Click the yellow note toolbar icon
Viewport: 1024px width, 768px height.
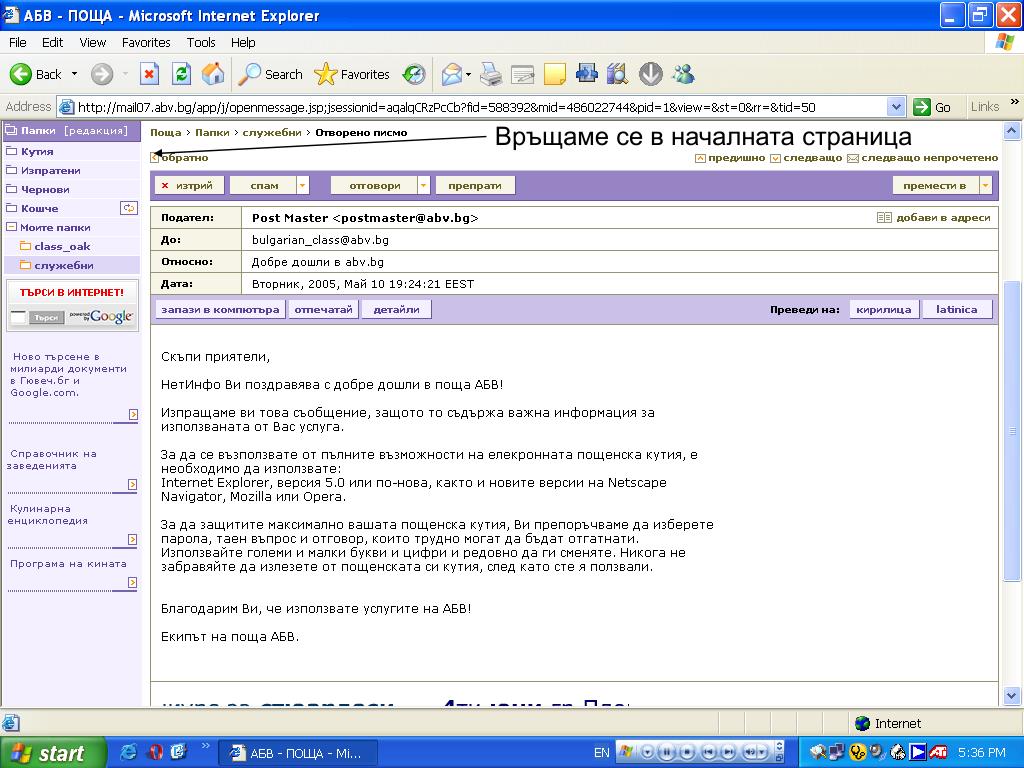554,74
